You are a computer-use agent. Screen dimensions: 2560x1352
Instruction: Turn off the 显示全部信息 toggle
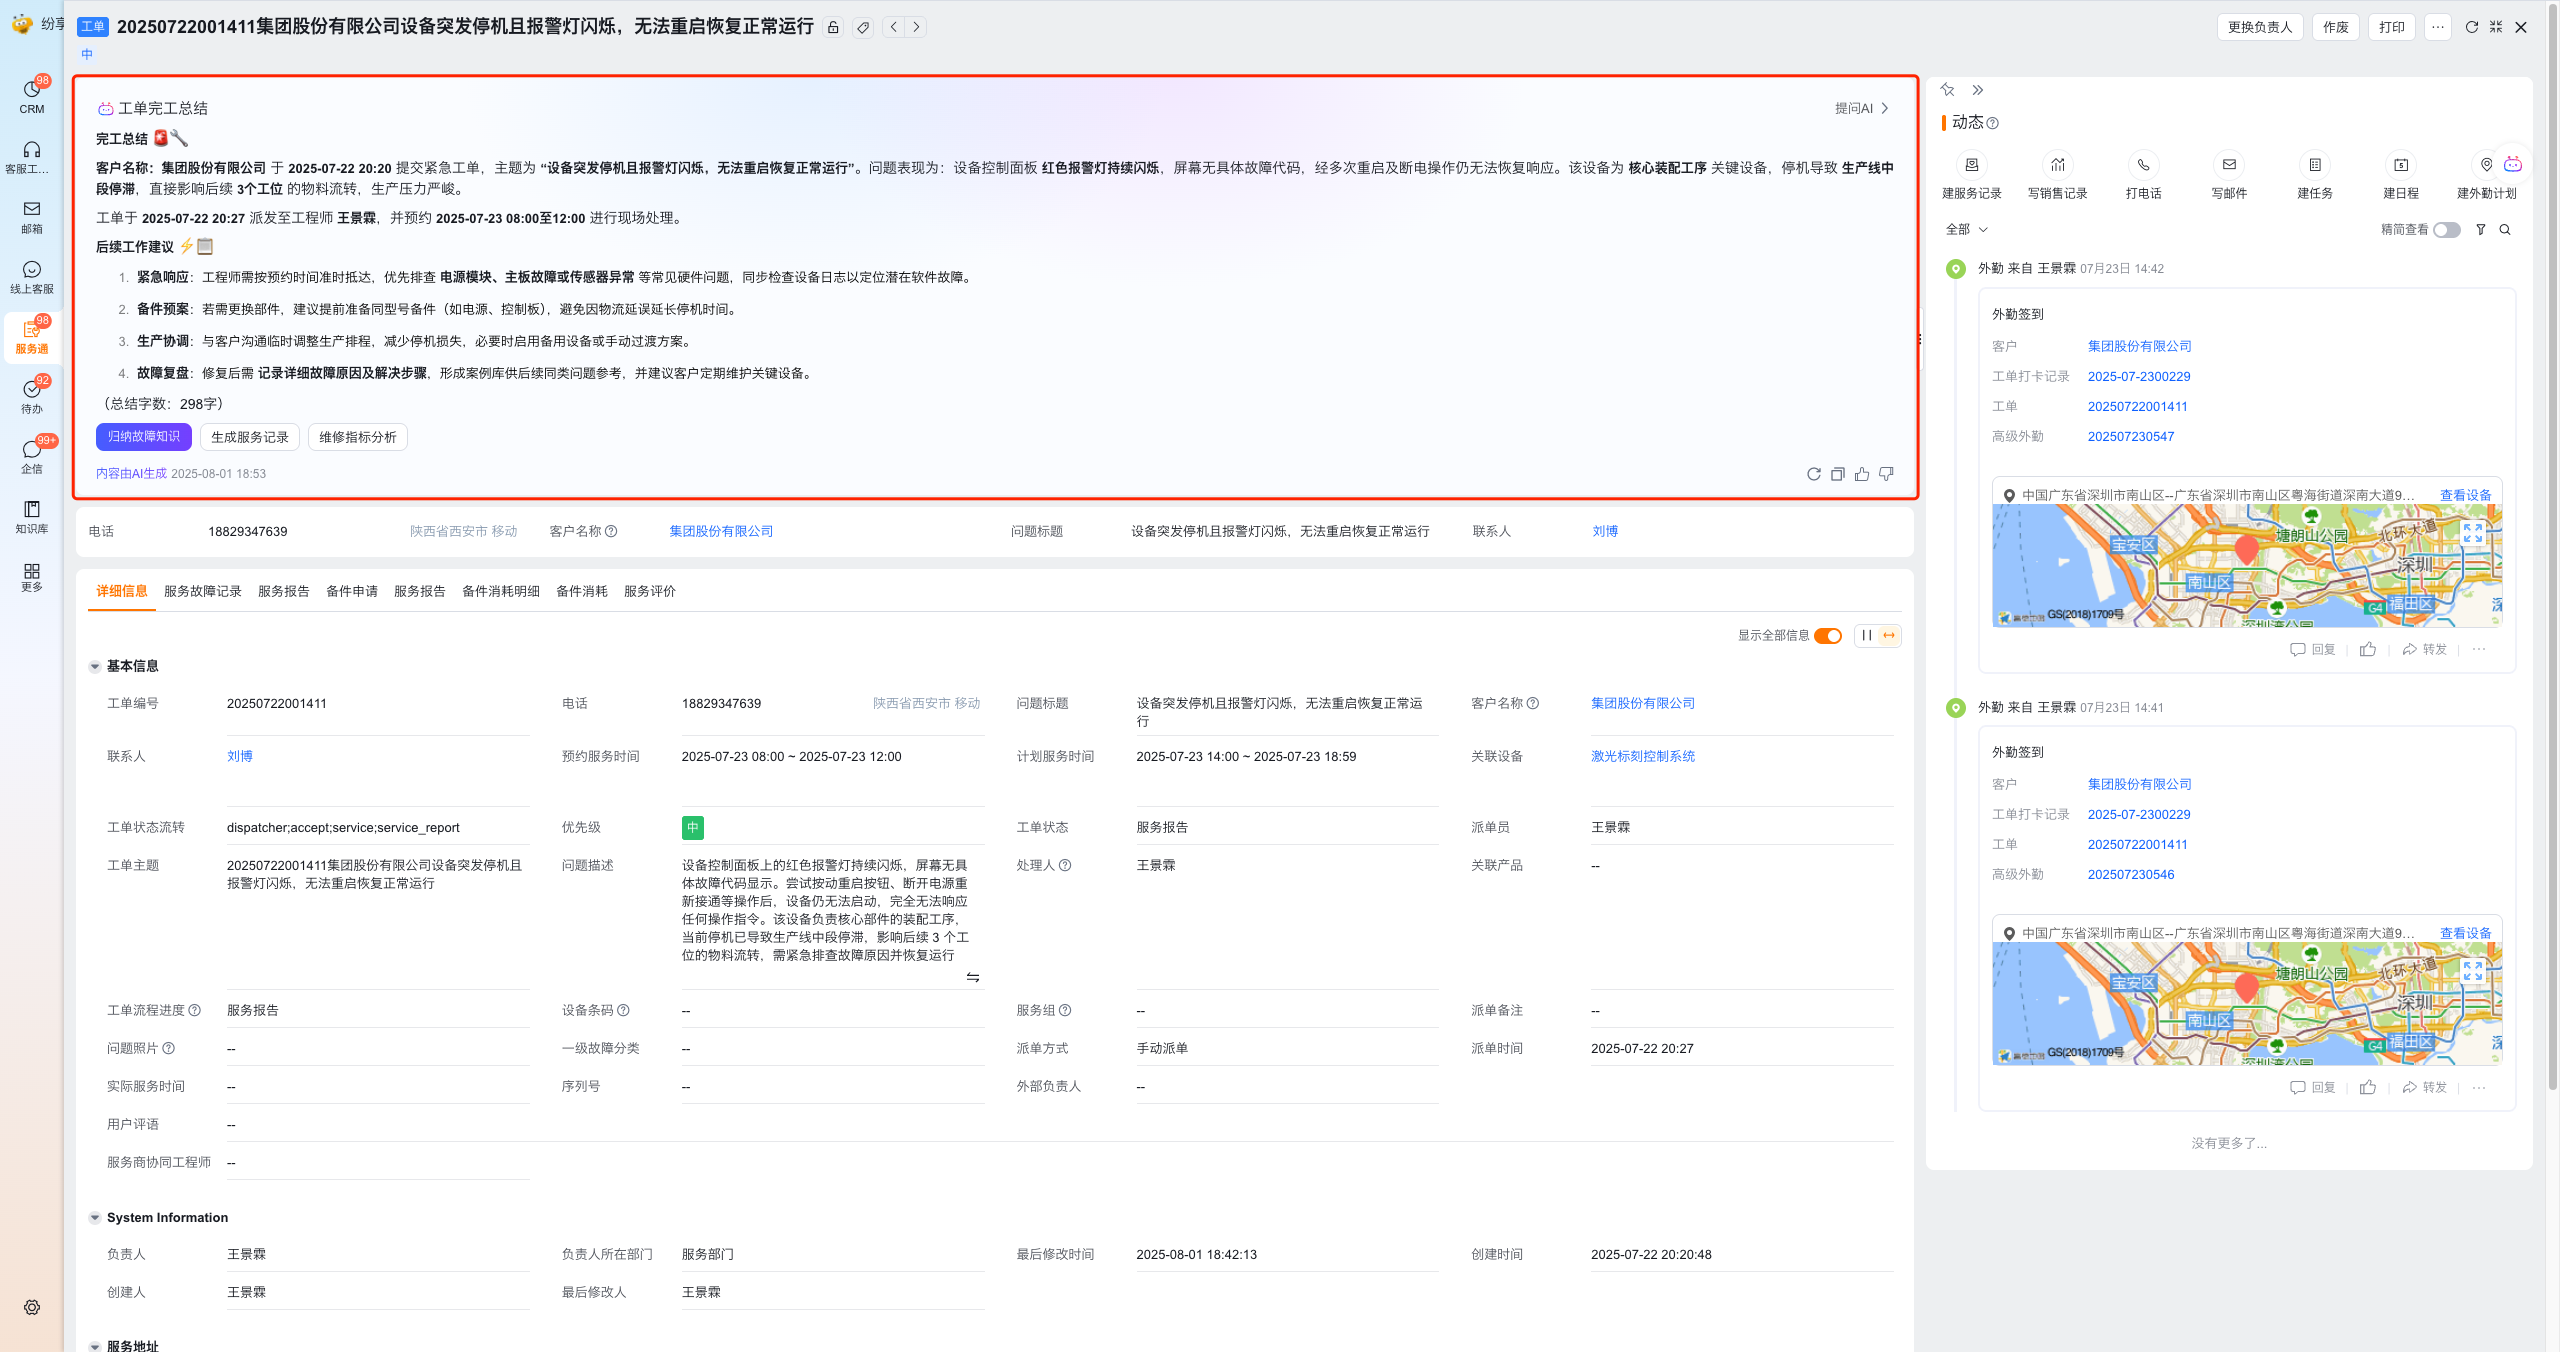pyautogui.click(x=1828, y=636)
